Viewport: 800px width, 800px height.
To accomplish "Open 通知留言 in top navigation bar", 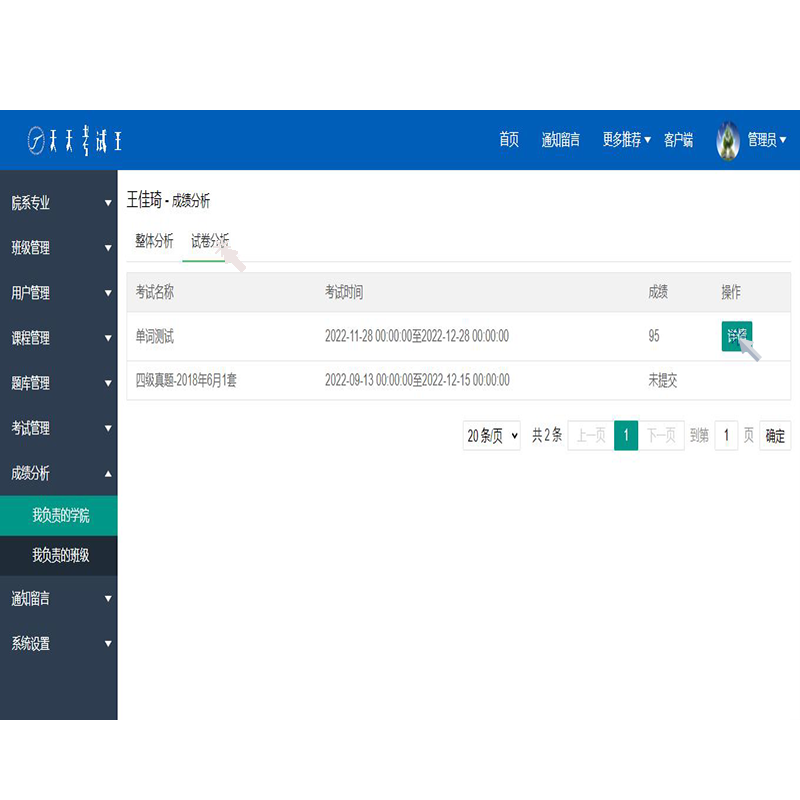I will (560, 139).
